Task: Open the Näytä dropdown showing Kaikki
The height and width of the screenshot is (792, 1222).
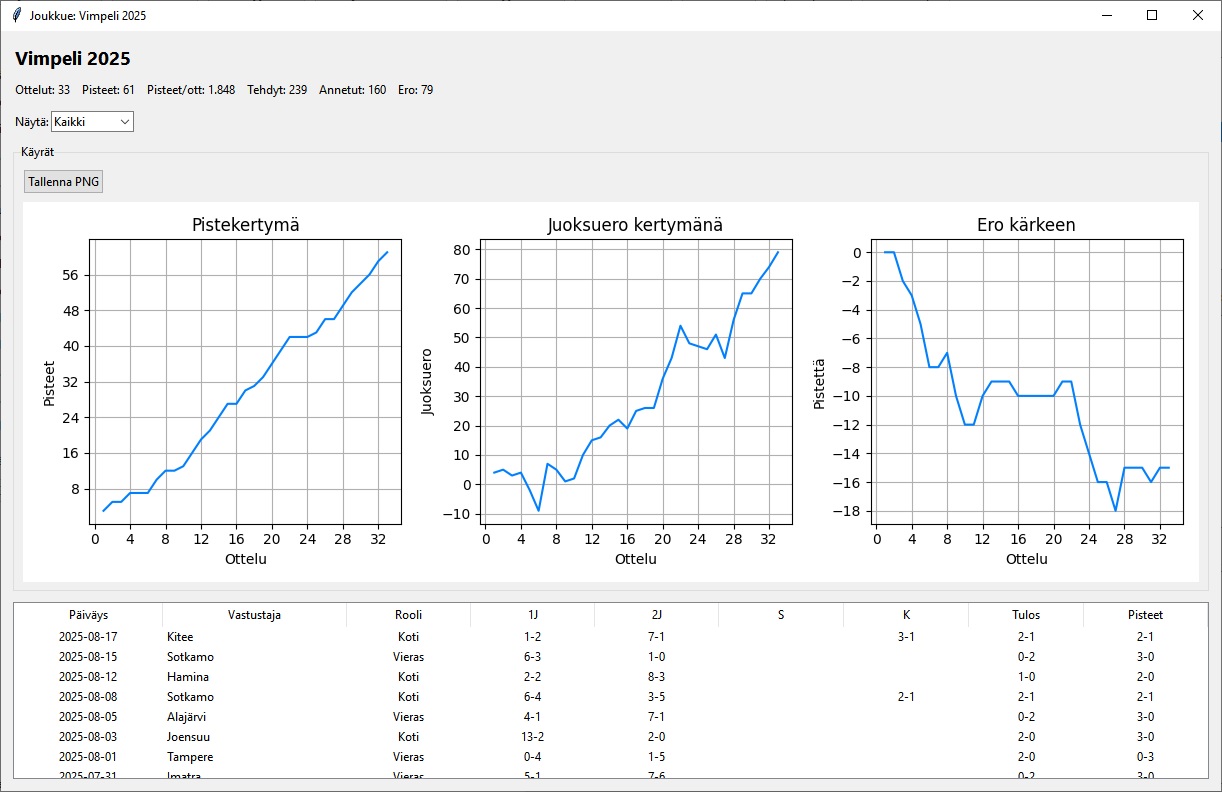Action: (x=92, y=122)
